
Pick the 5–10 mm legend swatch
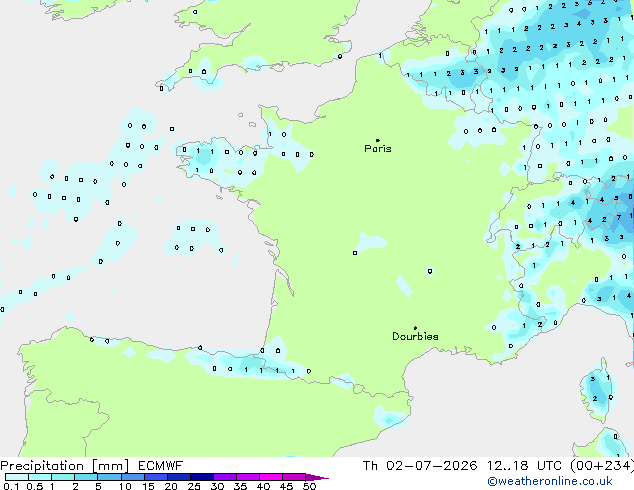click(109, 477)
